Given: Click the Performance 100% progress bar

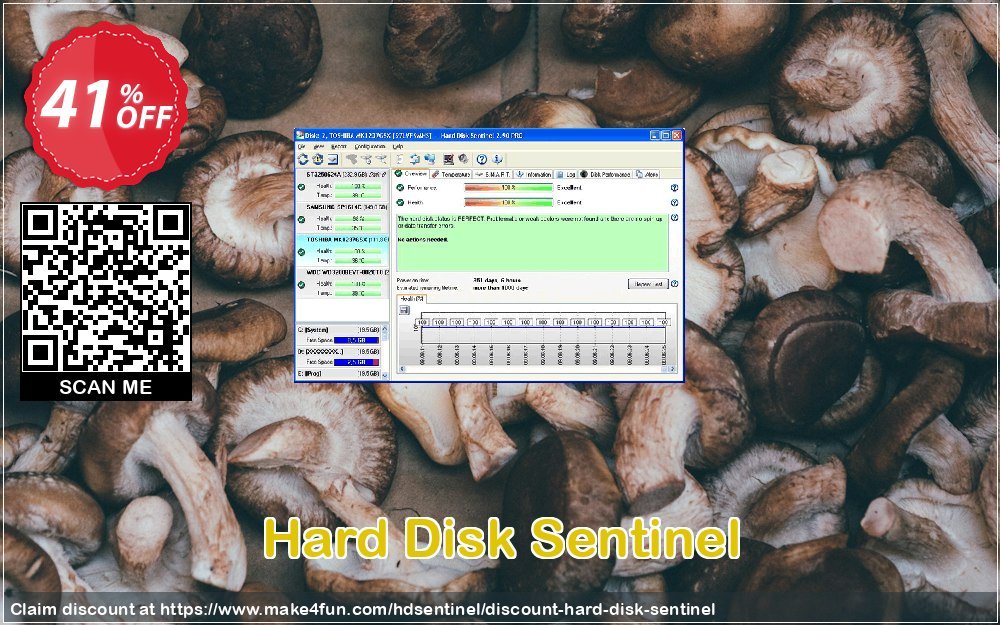Looking at the screenshot, I should pyautogui.click(x=508, y=188).
